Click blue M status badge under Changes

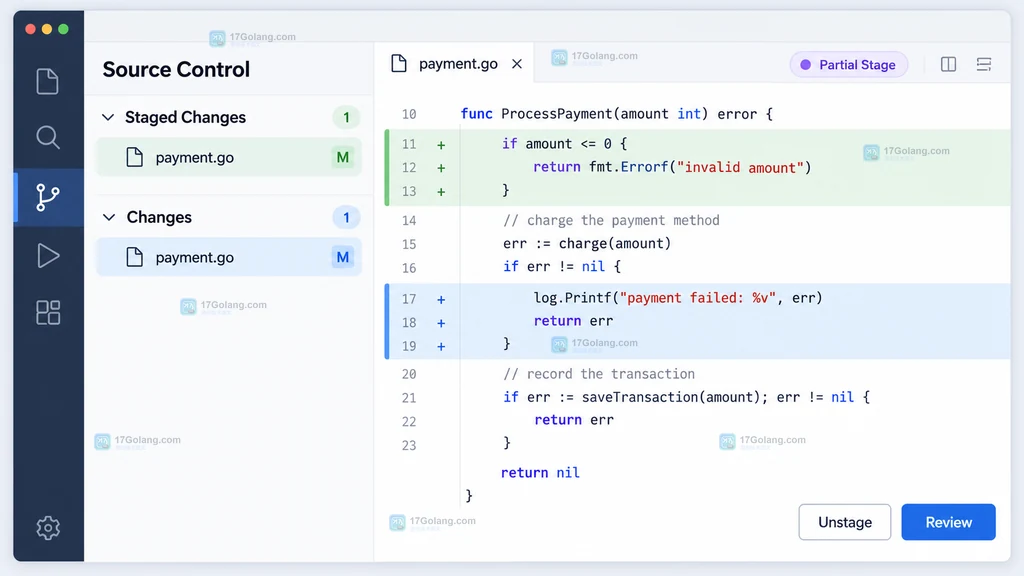click(342, 257)
